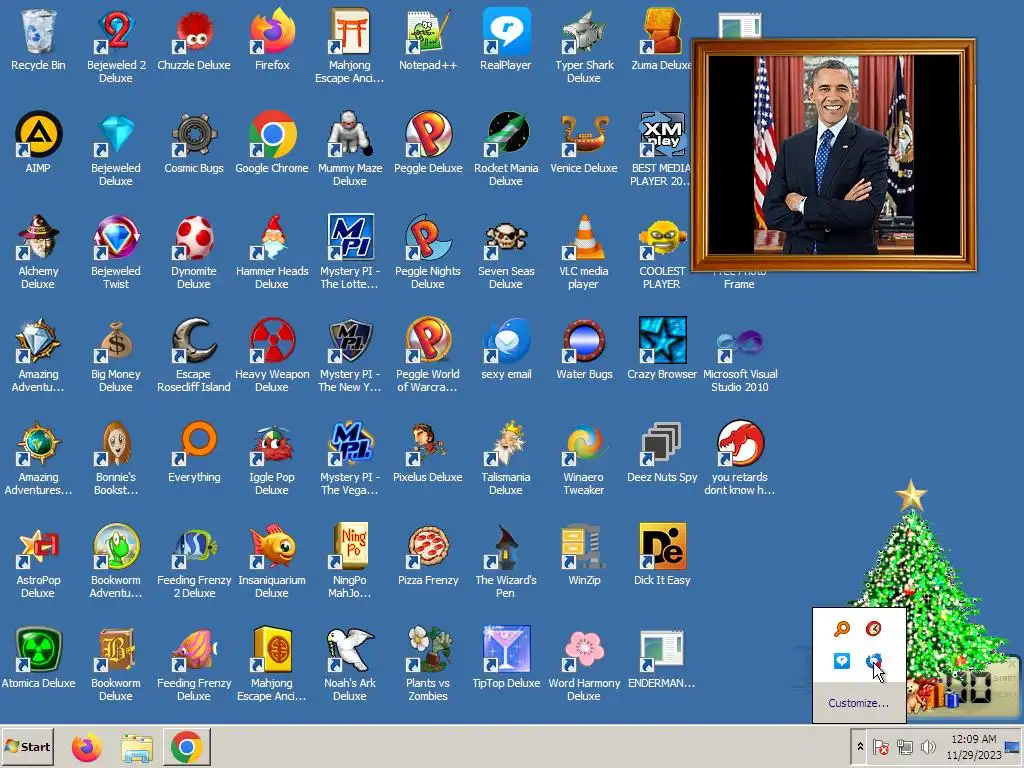
Task: Click Obama photo frame gadget
Action: coord(834,155)
